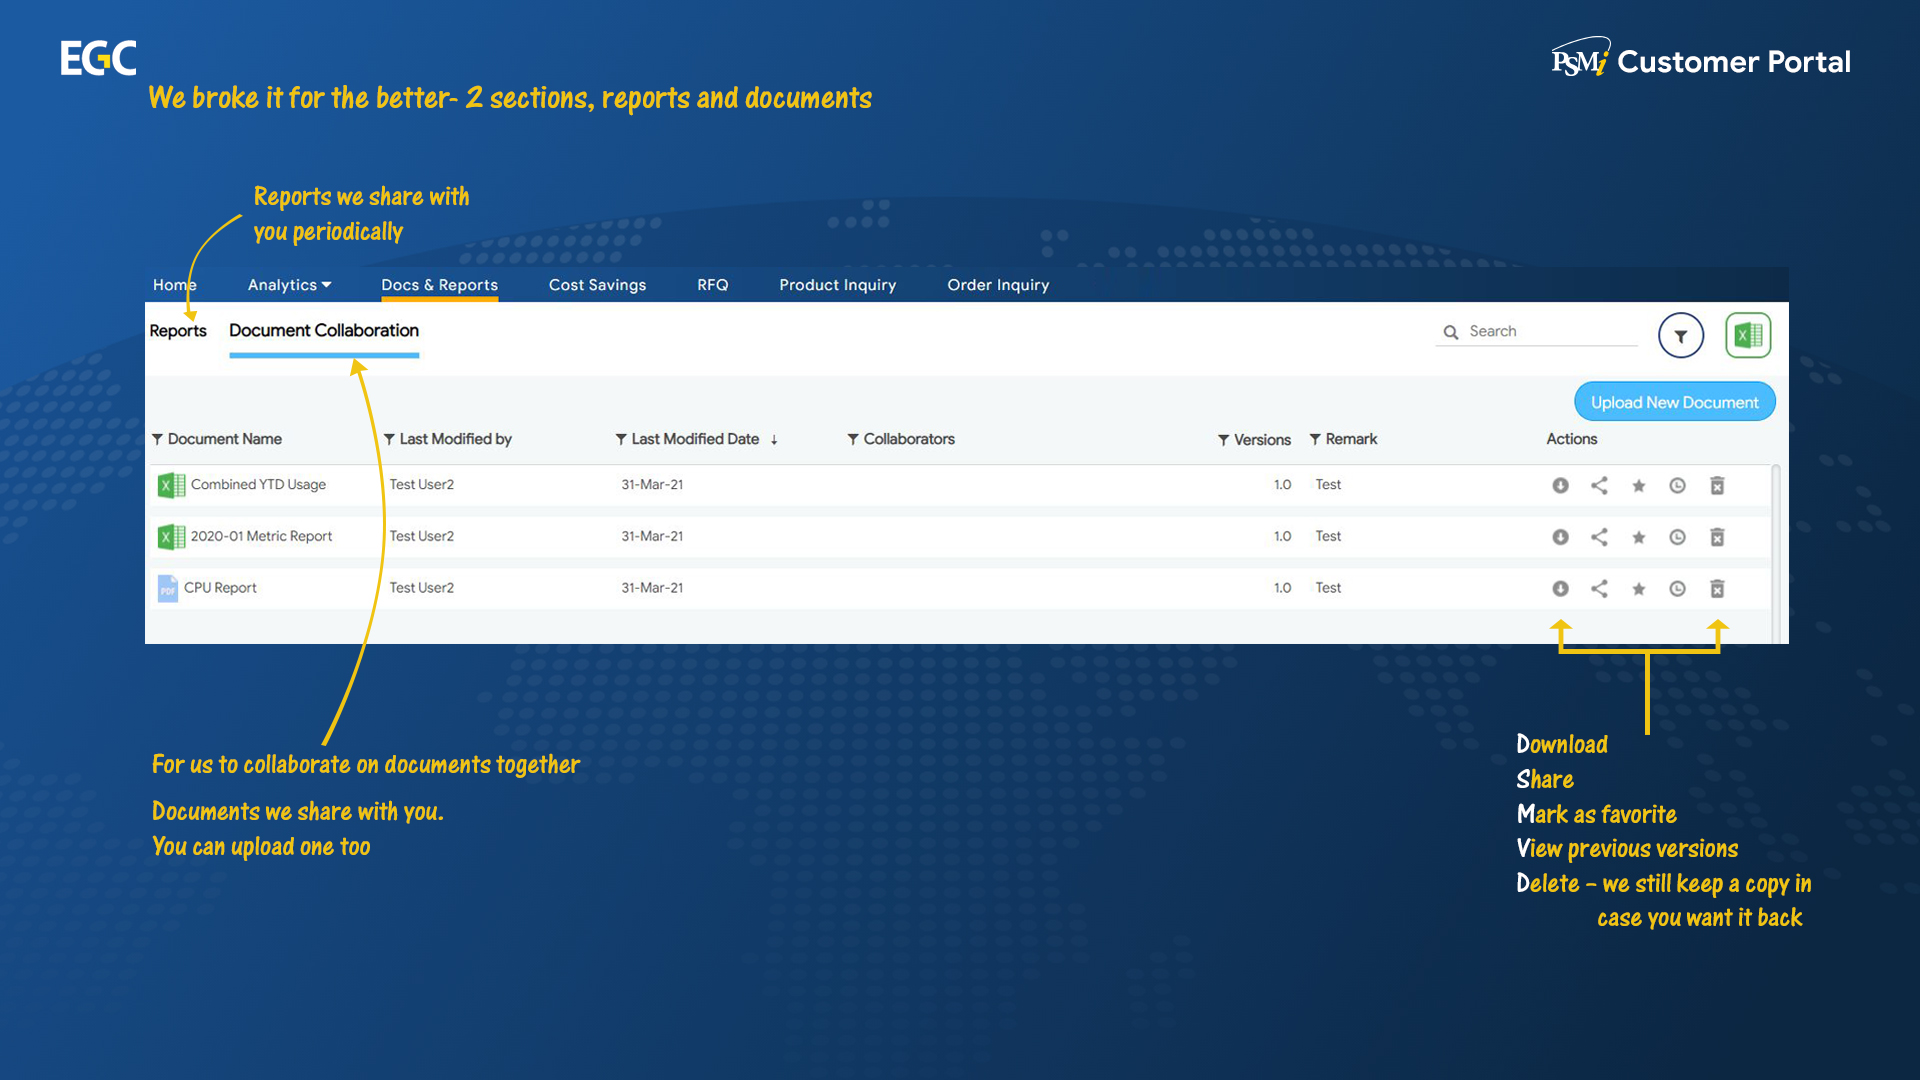This screenshot has height=1080, width=1920.
Task: Click the search magnifier icon
Action: click(1451, 331)
